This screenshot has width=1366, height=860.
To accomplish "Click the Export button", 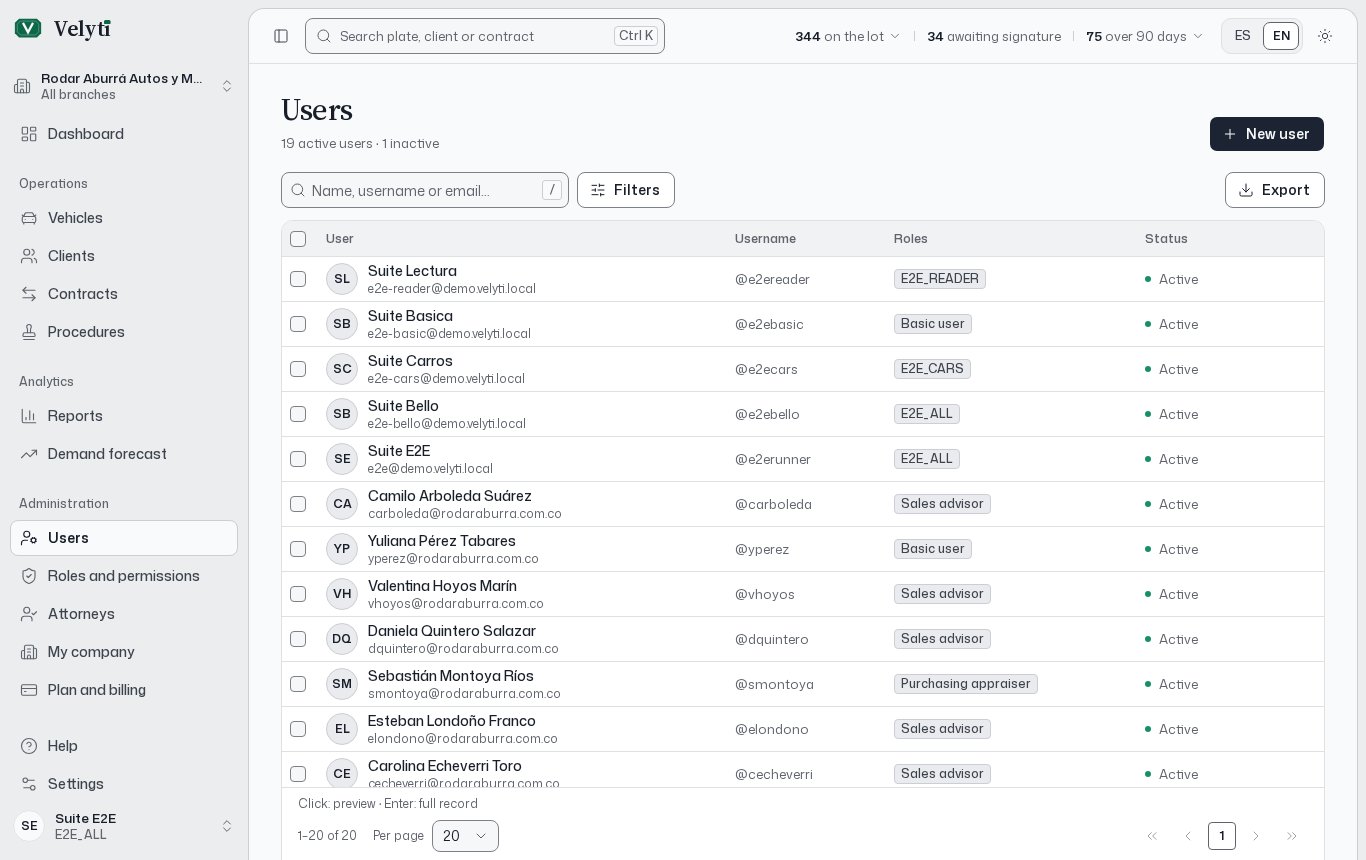I will pyautogui.click(x=1275, y=190).
